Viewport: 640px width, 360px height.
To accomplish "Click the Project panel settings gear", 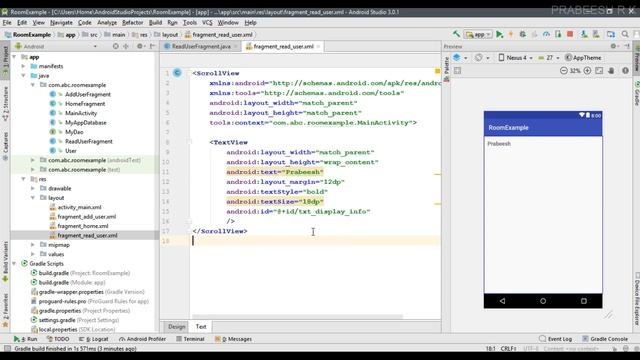I will coord(140,46).
